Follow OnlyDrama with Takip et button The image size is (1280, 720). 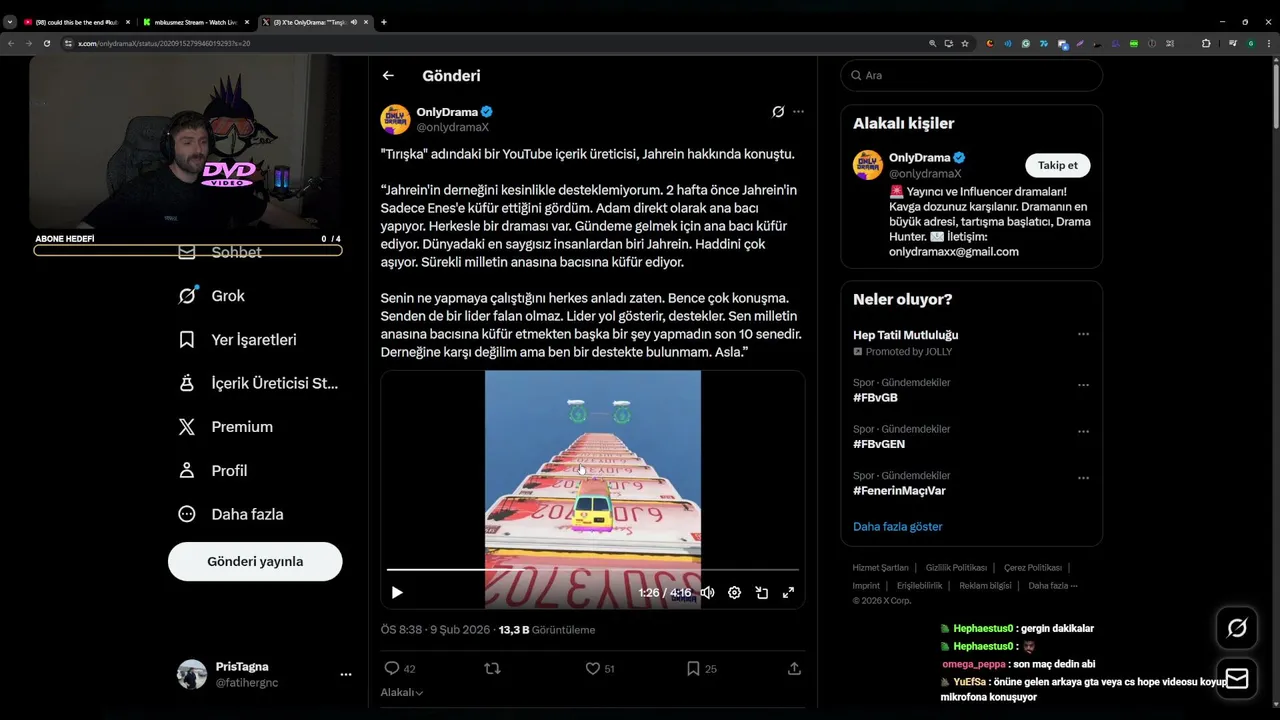1058,165
